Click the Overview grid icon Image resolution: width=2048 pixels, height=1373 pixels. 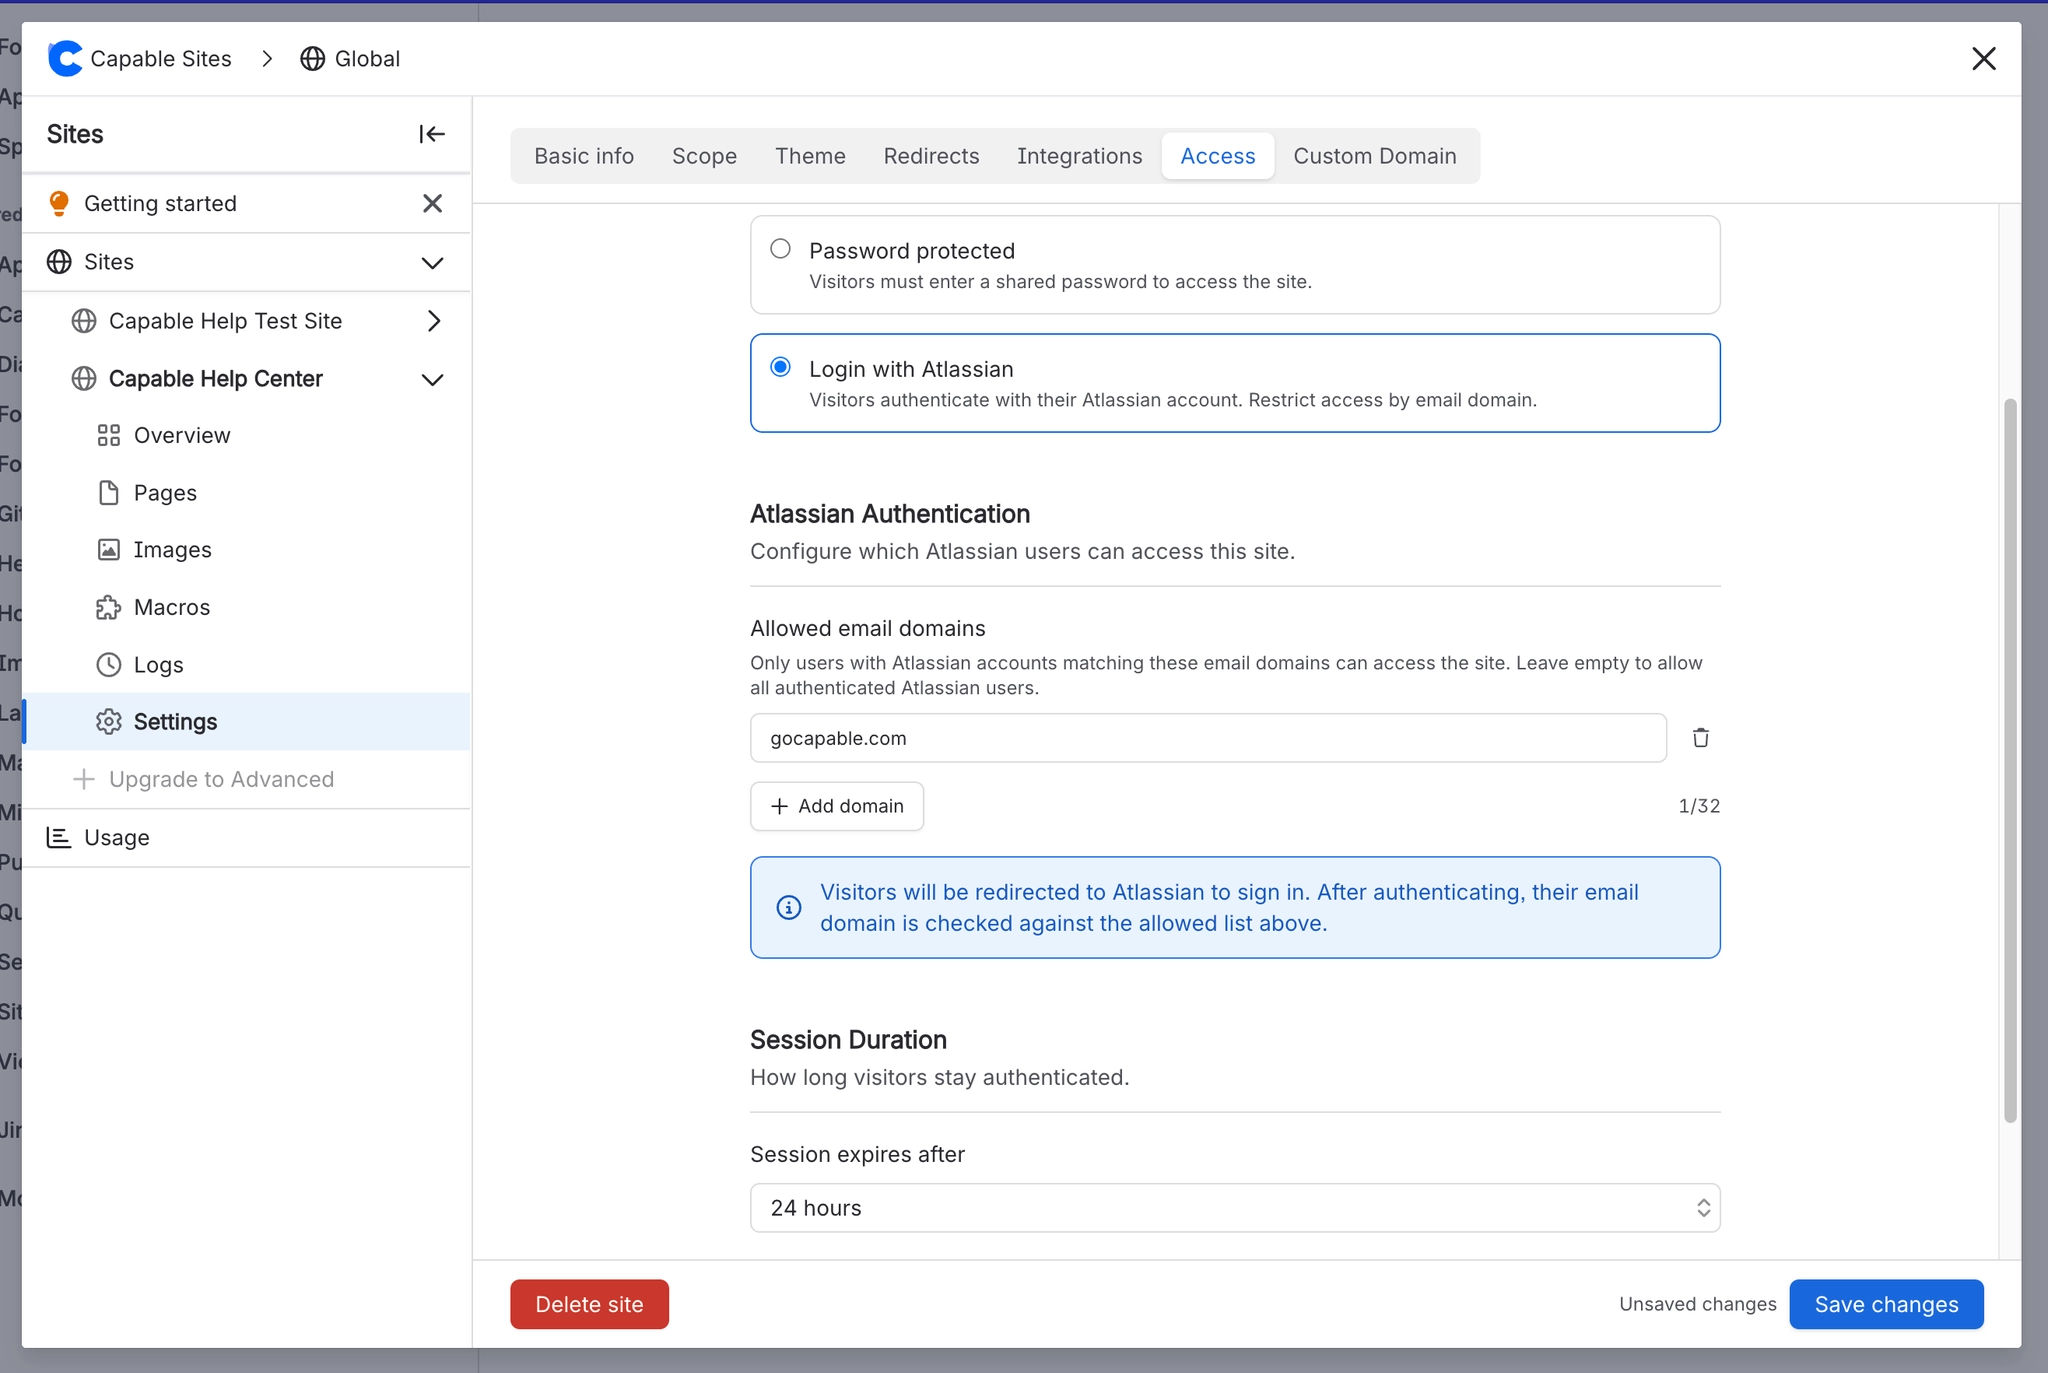point(109,436)
